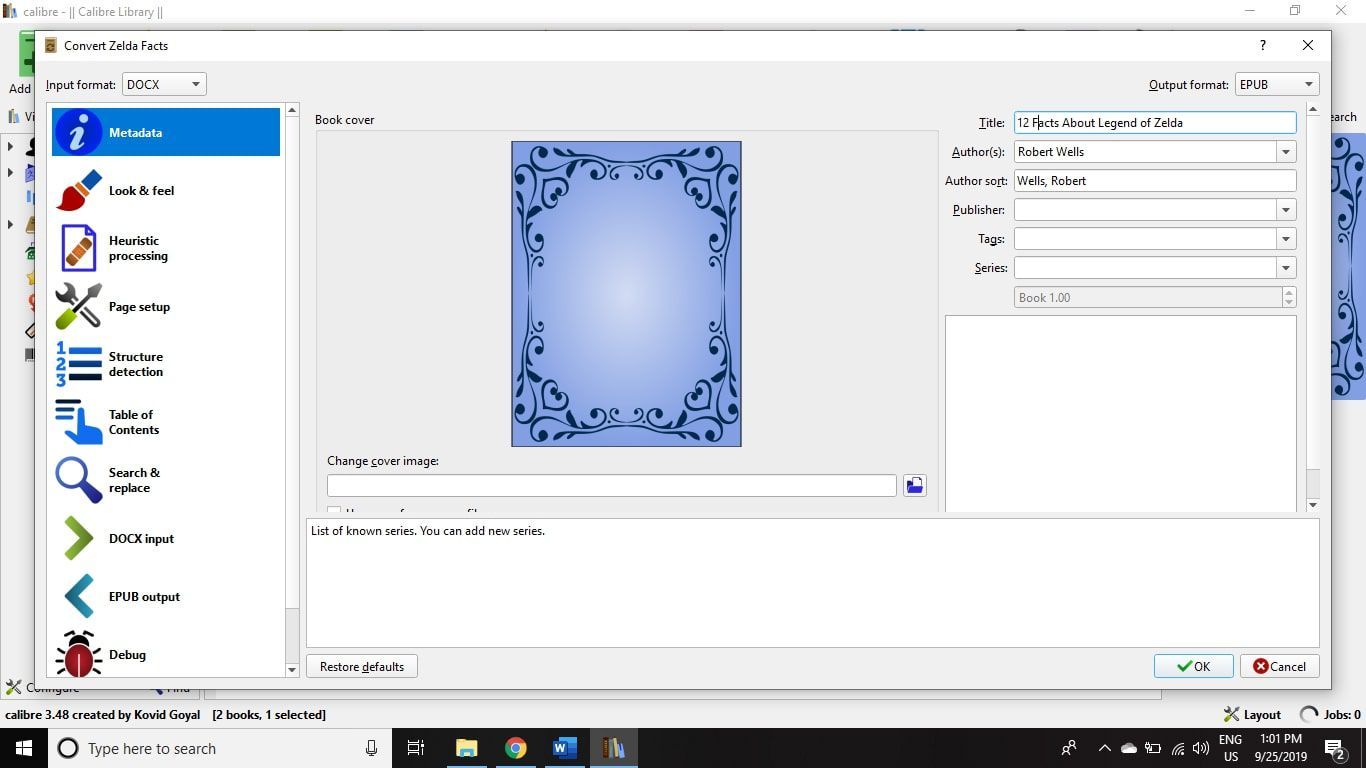Expand the Author(s) dropdown

pos(1286,152)
